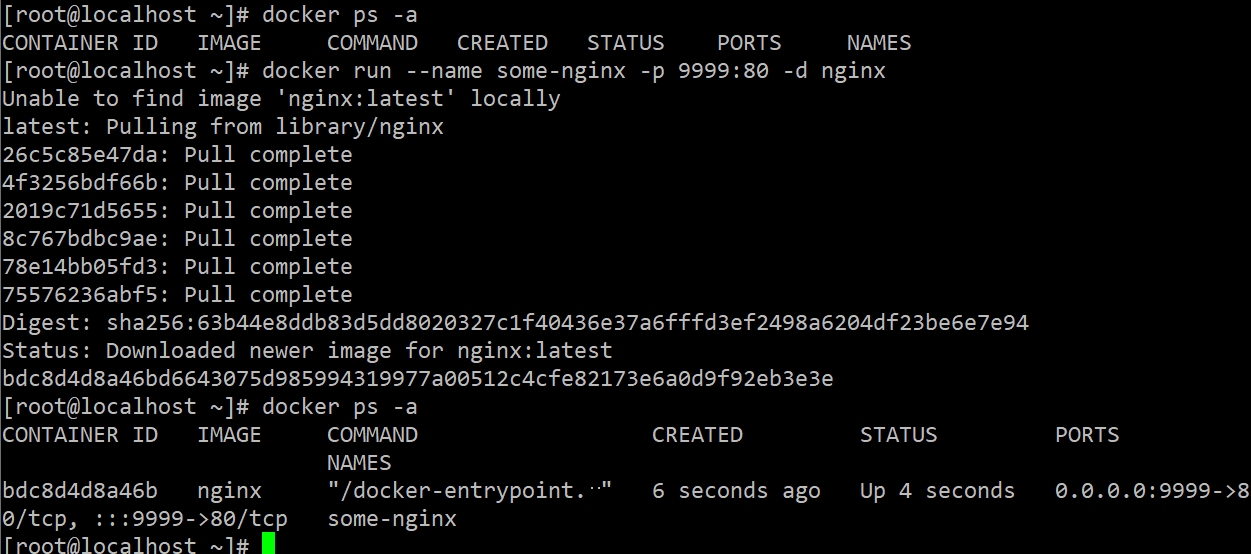The height and width of the screenshot is (554, 1251).
Task: Click the STATUS header in lower table
Action: pos(899,435)
